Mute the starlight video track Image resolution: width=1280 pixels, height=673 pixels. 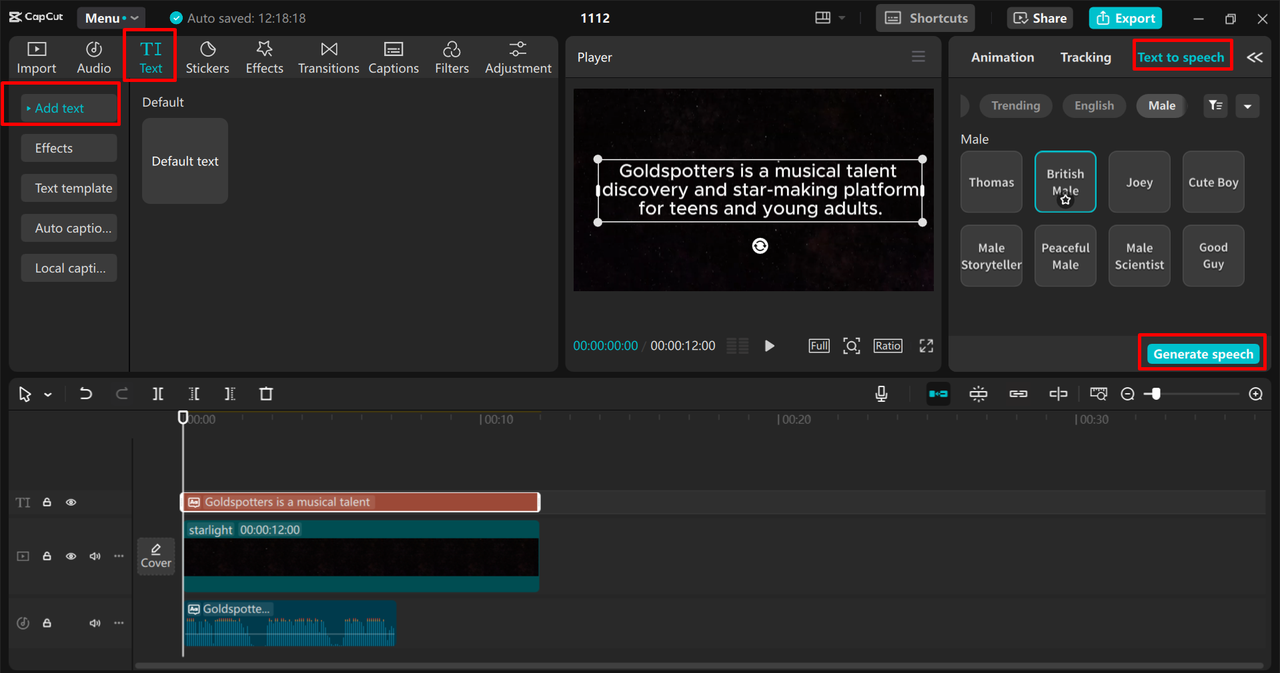pyautogui.click(x=95, y=556)
